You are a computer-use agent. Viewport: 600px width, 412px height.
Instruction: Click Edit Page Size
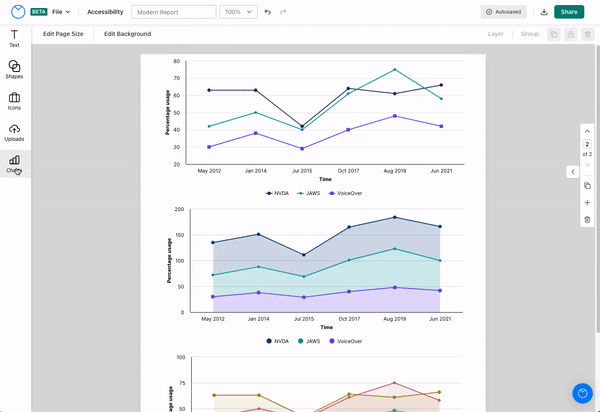click(63, 34)
